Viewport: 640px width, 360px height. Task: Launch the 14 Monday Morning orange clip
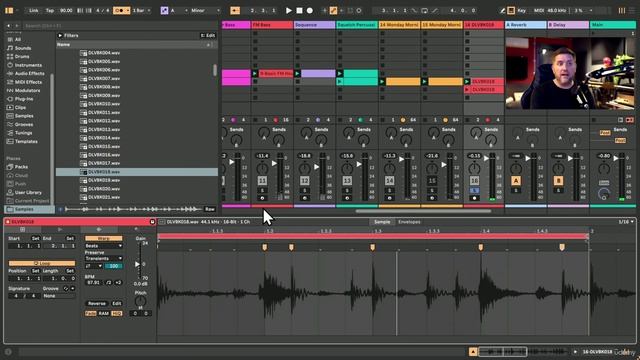tap(382, 82)
